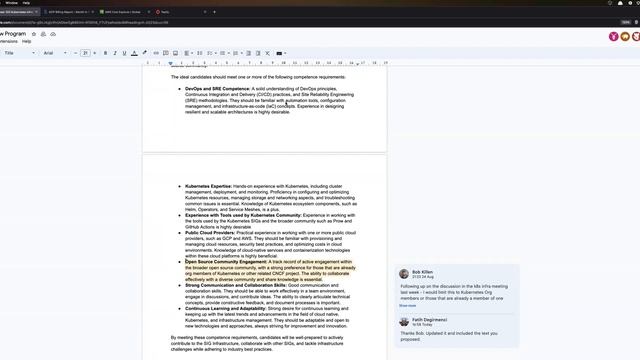Click the DevOps and SRE Competence bullet heading
The image size is (640, 360).
pos(218,89)
